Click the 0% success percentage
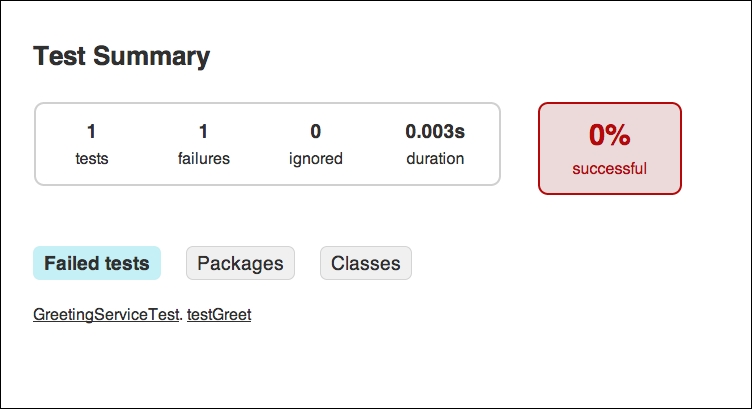 610,135
